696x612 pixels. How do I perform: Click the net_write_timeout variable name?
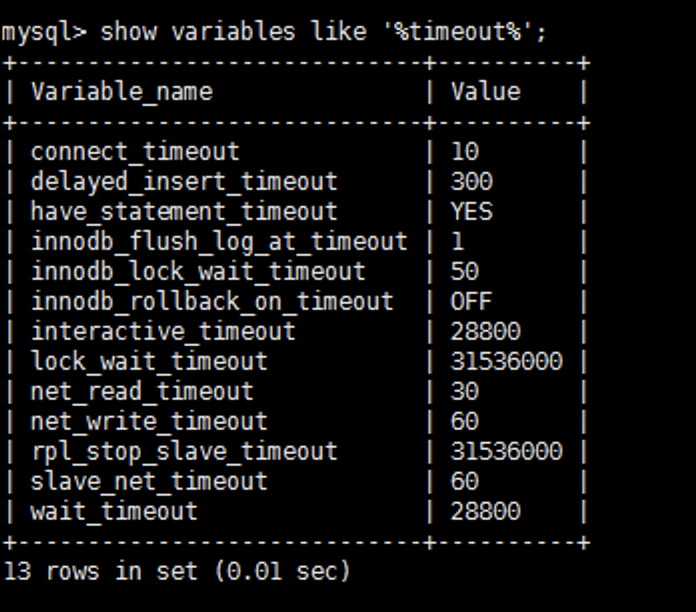149,422
